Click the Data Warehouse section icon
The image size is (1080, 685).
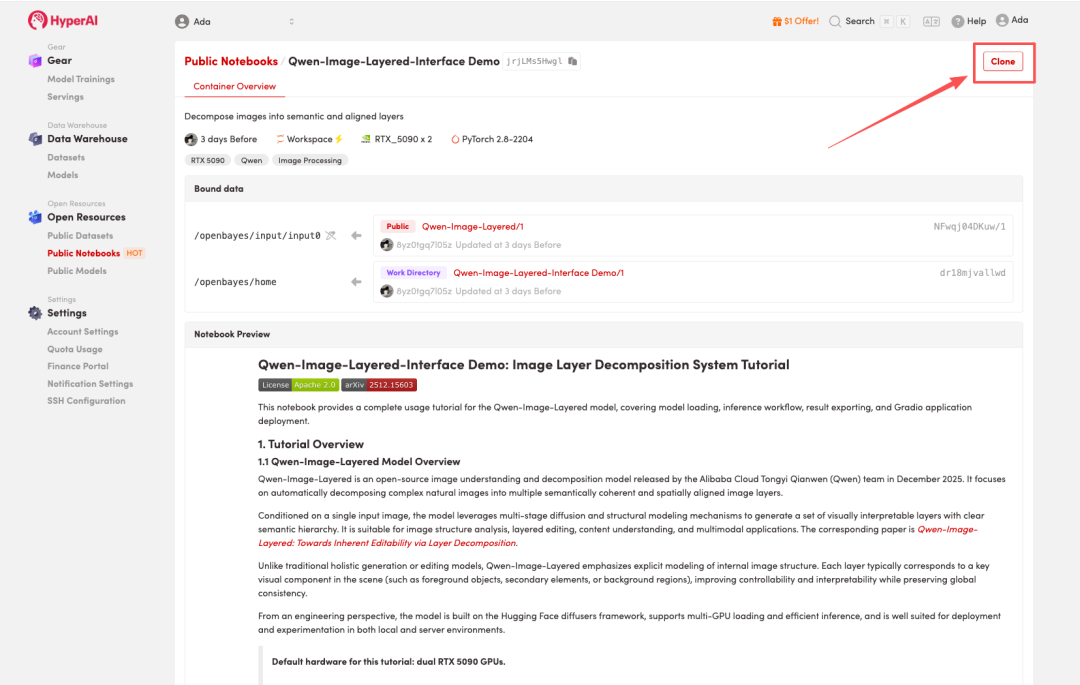point(35,139)
